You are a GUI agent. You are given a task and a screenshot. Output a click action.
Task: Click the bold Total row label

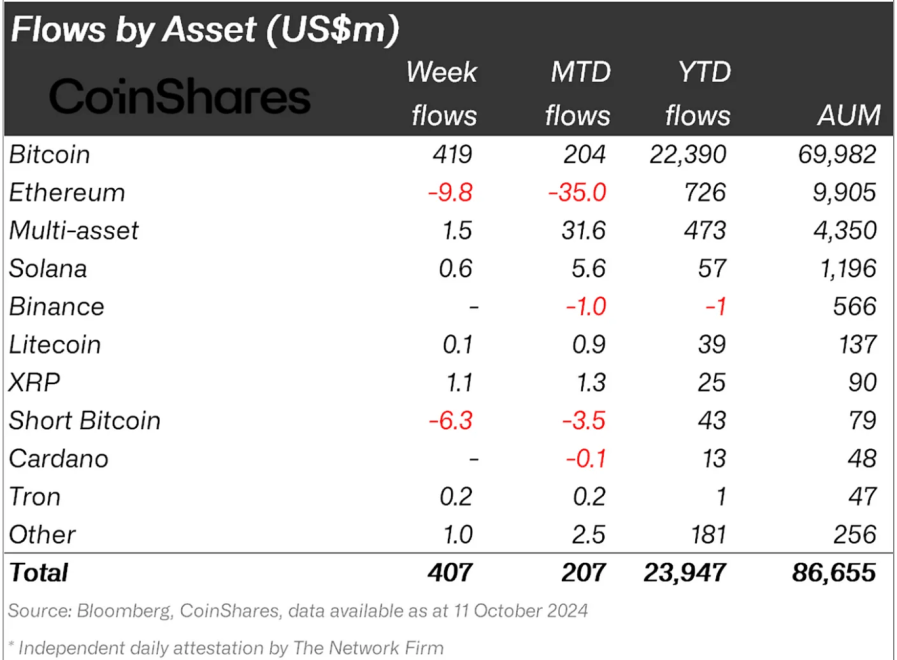[39, 572]
